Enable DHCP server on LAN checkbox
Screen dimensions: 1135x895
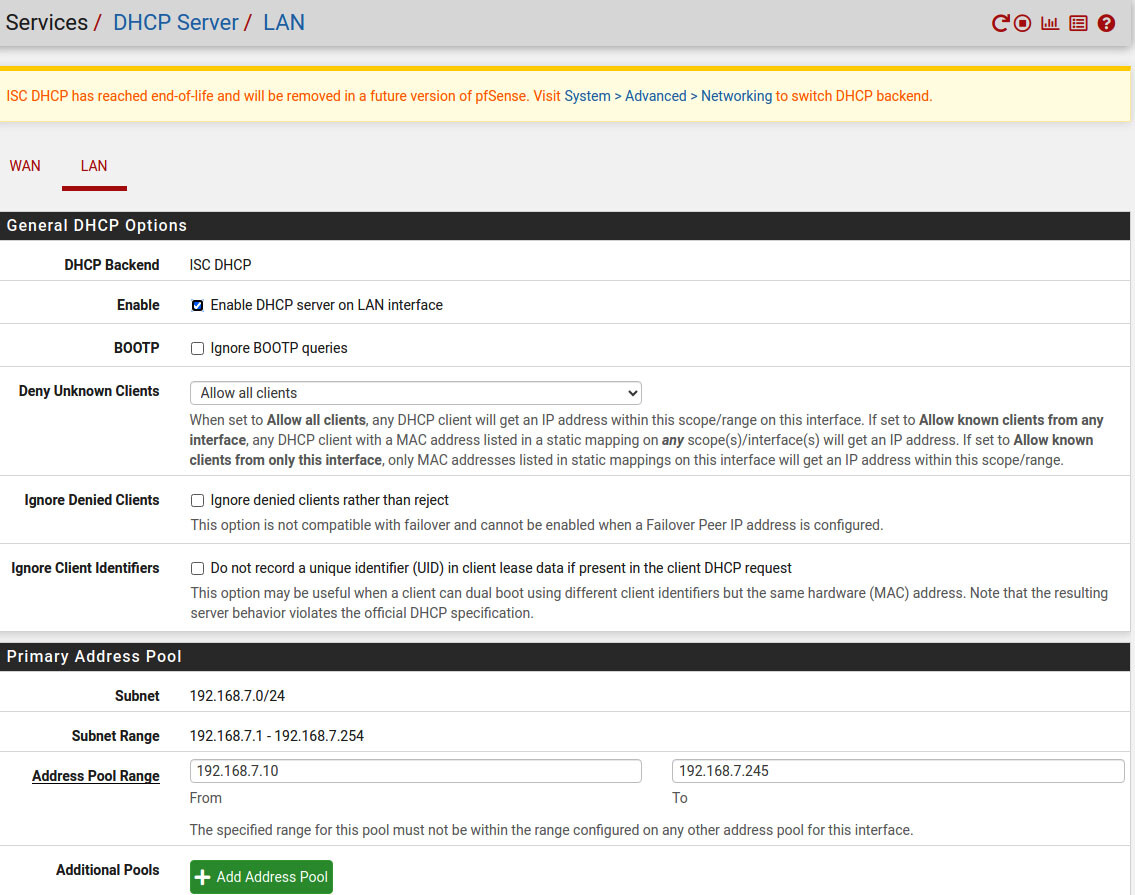pos(197,306)
